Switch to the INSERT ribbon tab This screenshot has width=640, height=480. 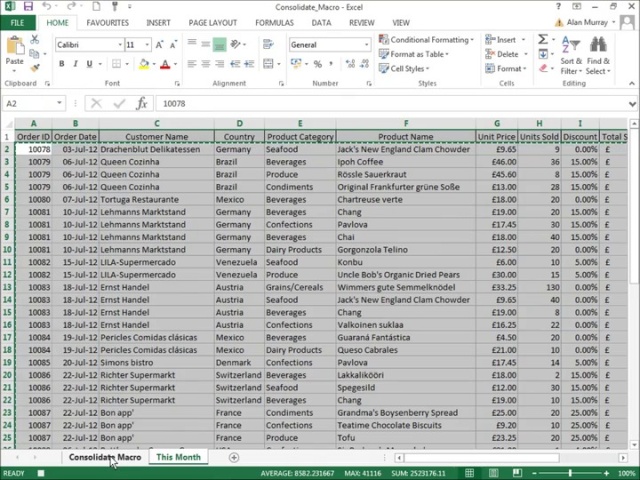(x=158, y=23)
